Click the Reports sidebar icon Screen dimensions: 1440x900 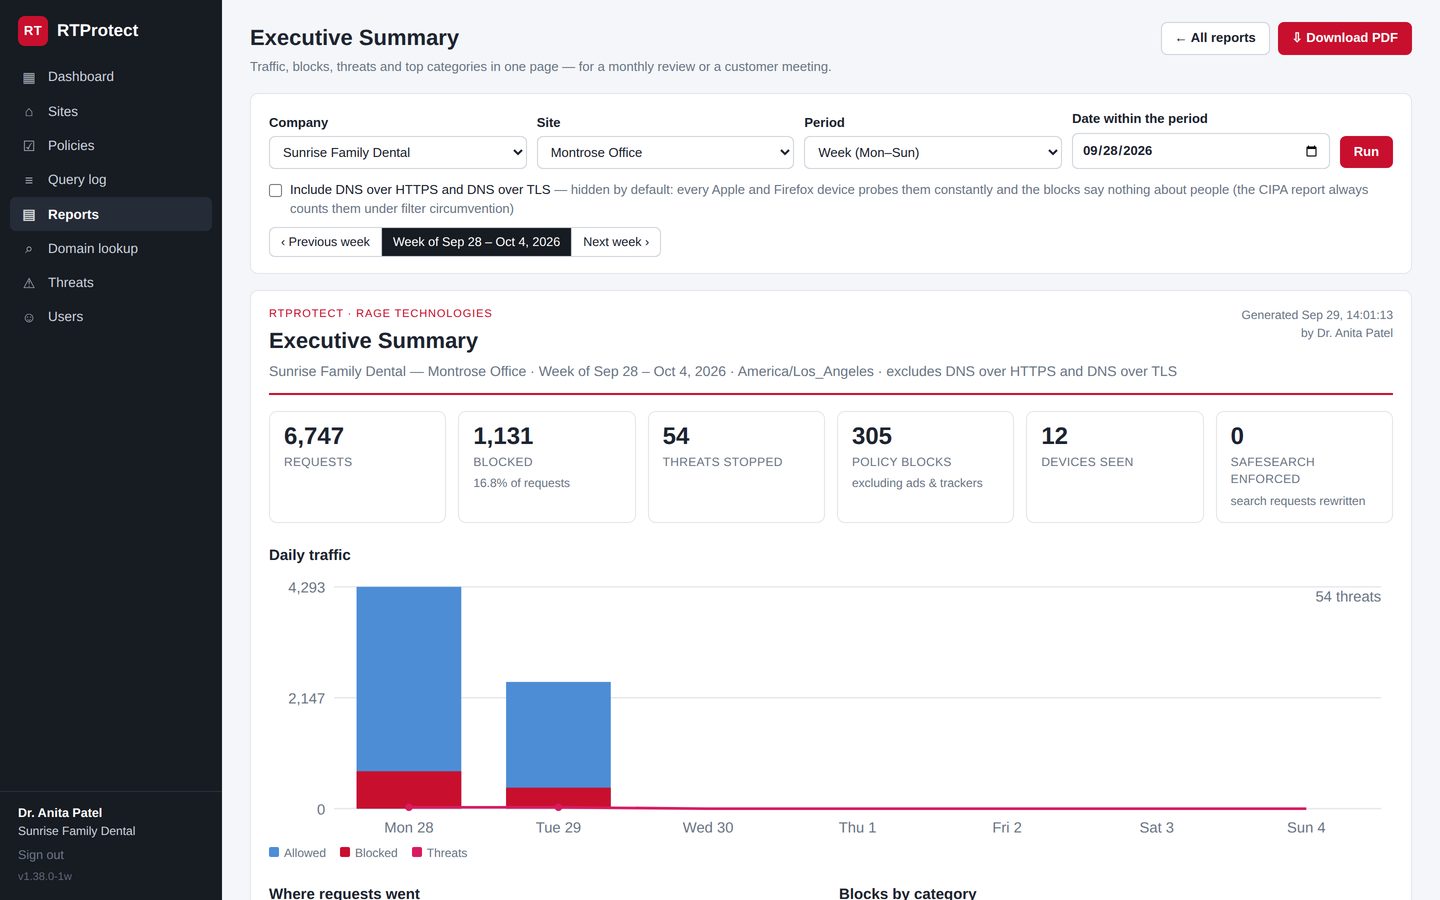(29, 215)
